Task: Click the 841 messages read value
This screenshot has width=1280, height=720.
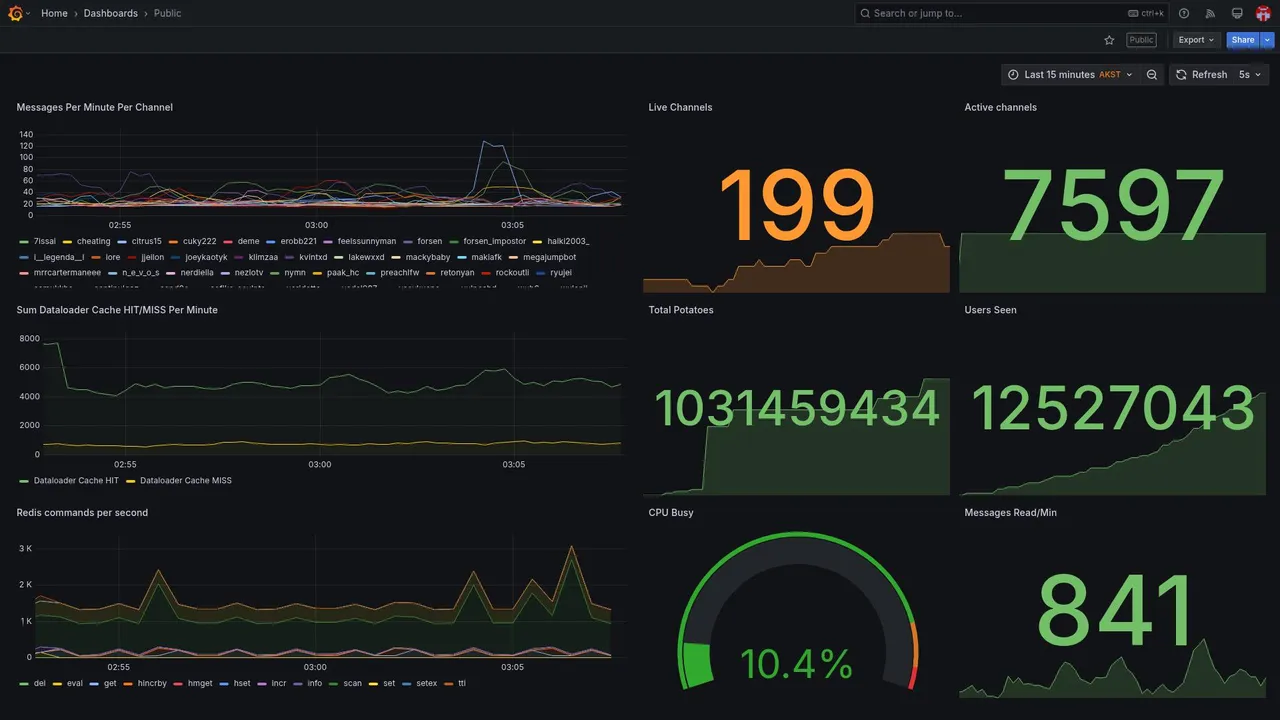Action: point(1115,610)
